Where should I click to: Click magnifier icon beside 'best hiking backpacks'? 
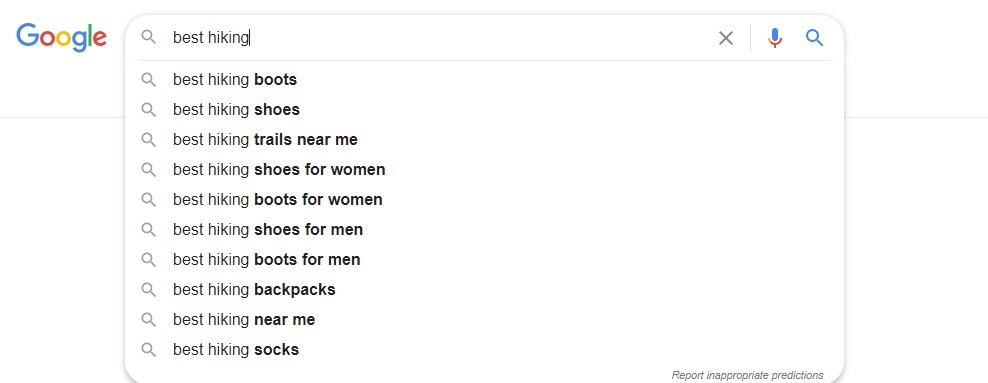[149, 290]
